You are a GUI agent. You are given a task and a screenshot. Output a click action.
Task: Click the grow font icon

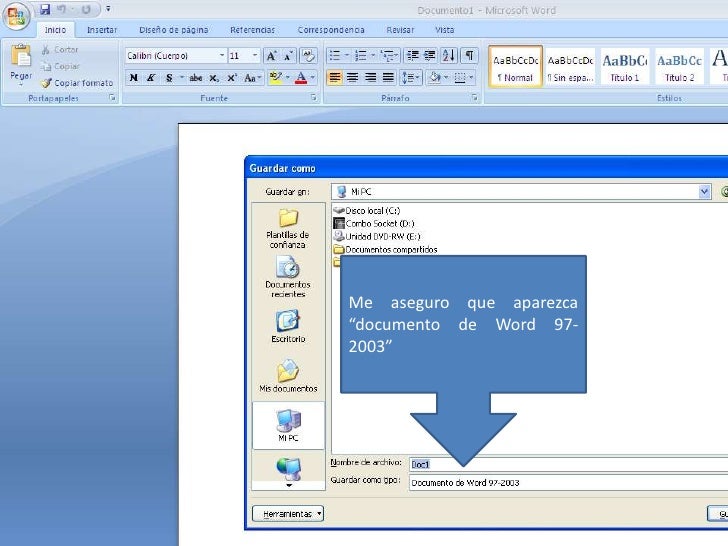271,56
